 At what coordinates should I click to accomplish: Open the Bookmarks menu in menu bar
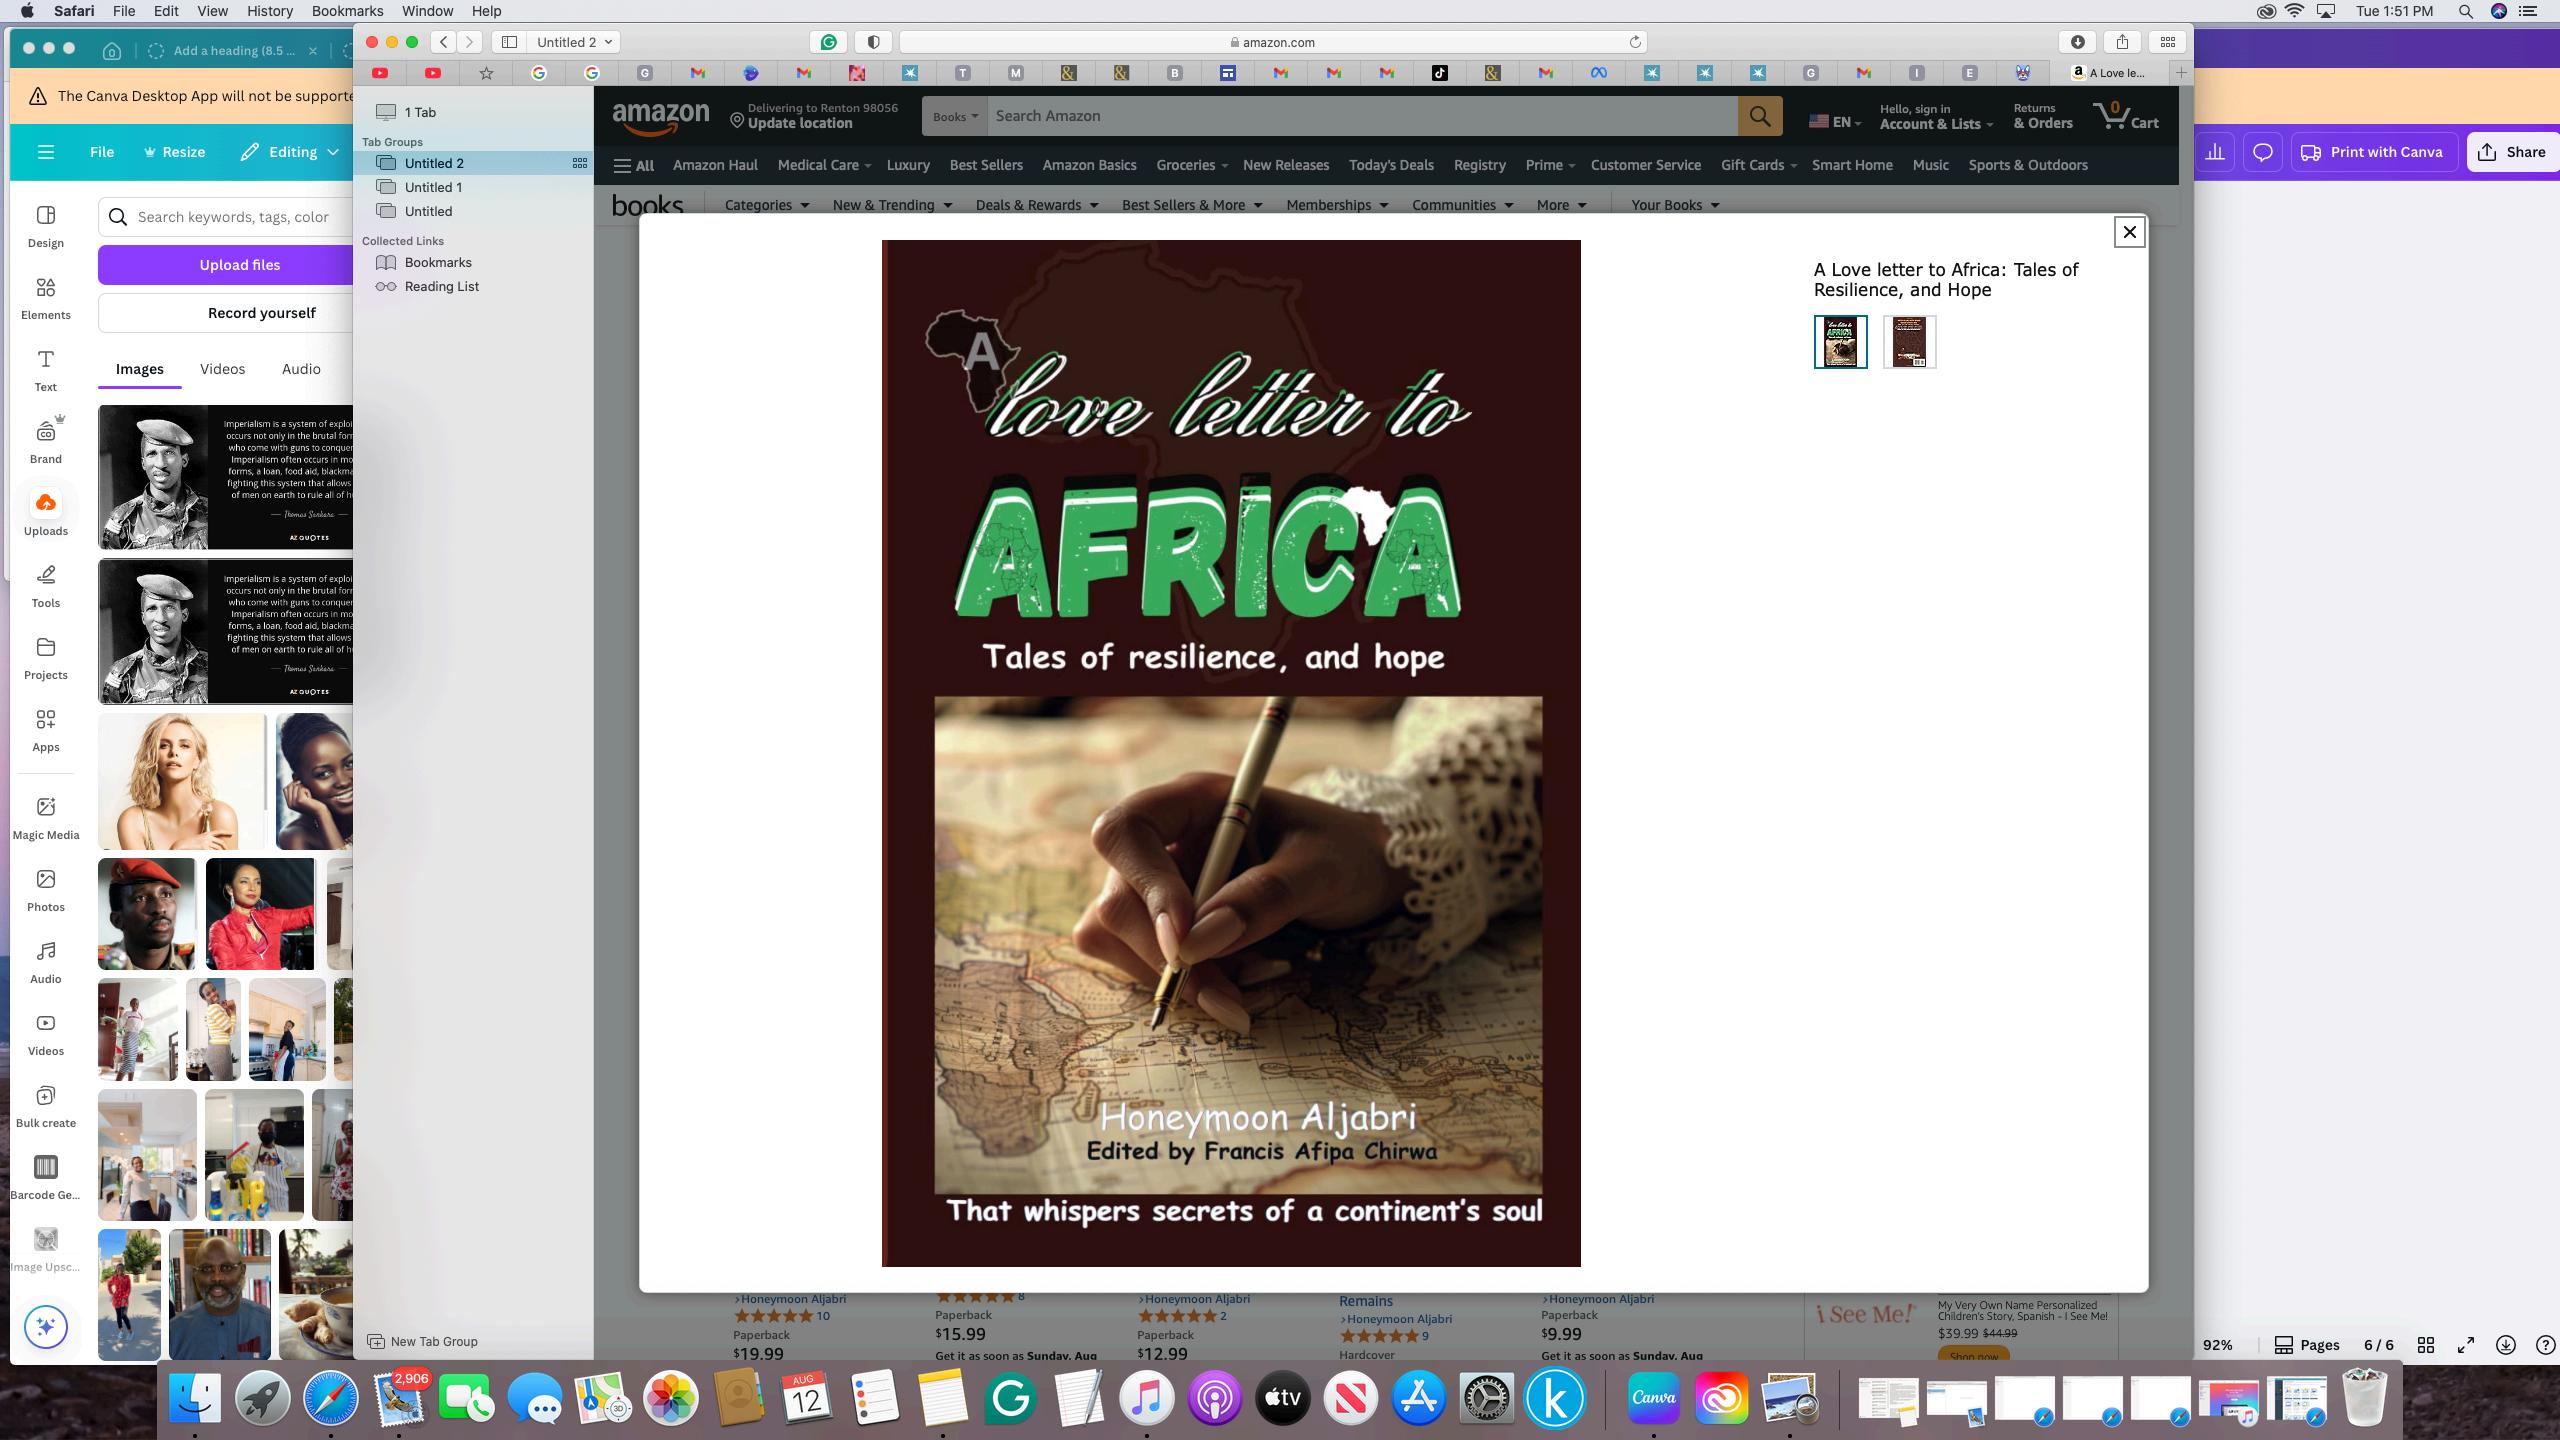click(347, 11)
